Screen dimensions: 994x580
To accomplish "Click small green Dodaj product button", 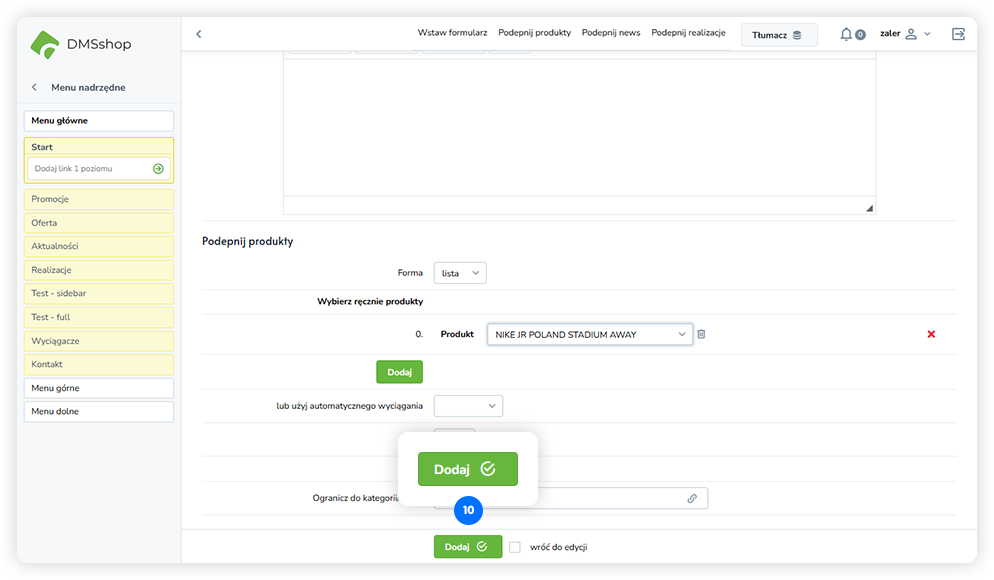I will (399, 372).
